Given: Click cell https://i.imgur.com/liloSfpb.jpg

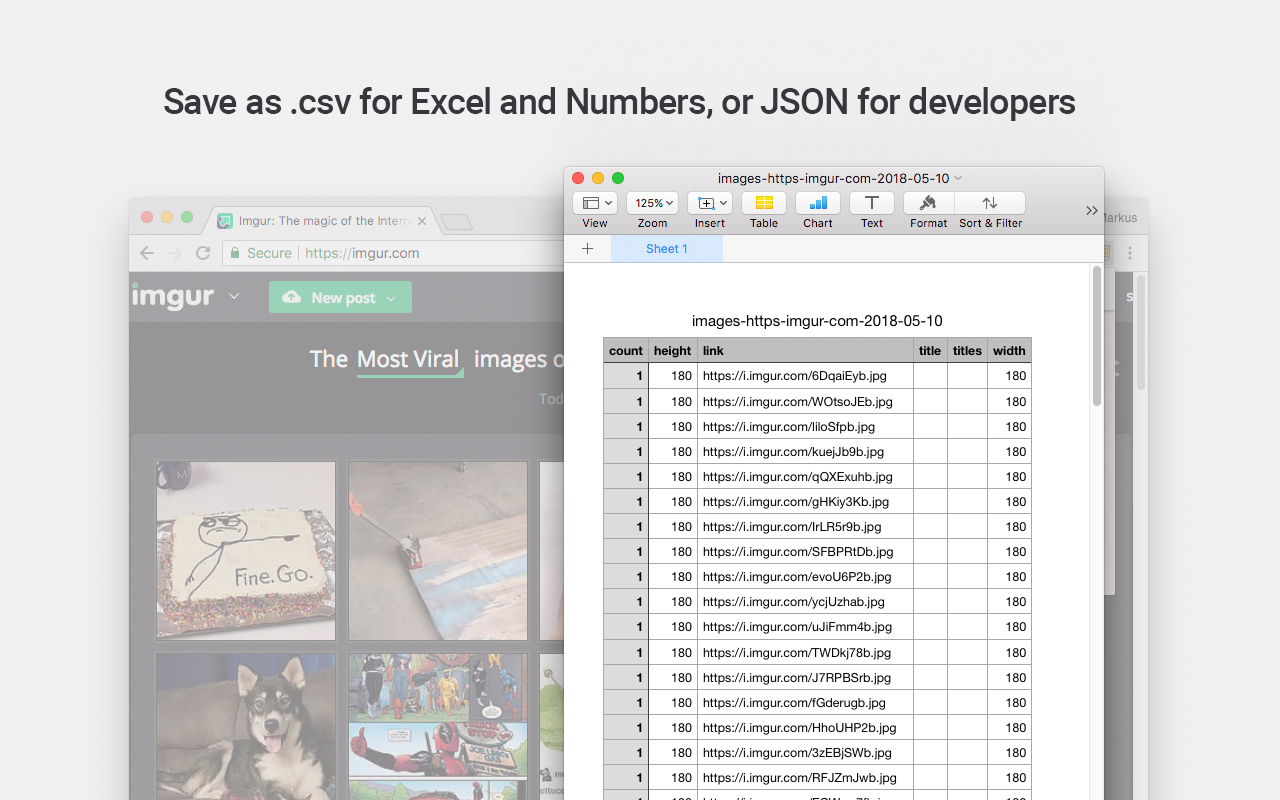Looking at the screenshot, I should [x=805, y=426].
